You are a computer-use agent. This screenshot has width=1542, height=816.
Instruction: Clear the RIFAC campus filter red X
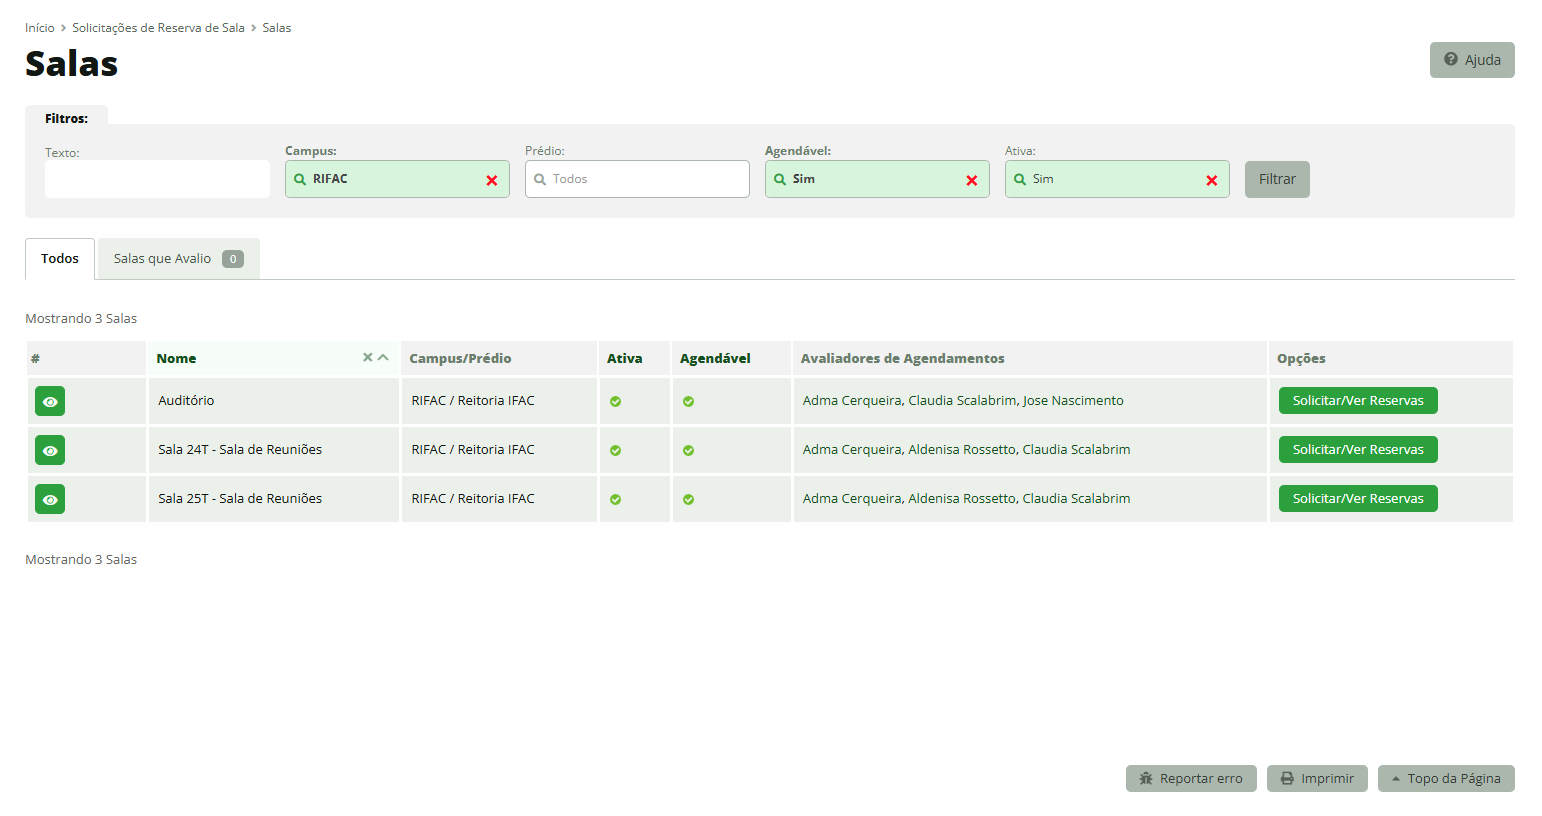[492, 180]
